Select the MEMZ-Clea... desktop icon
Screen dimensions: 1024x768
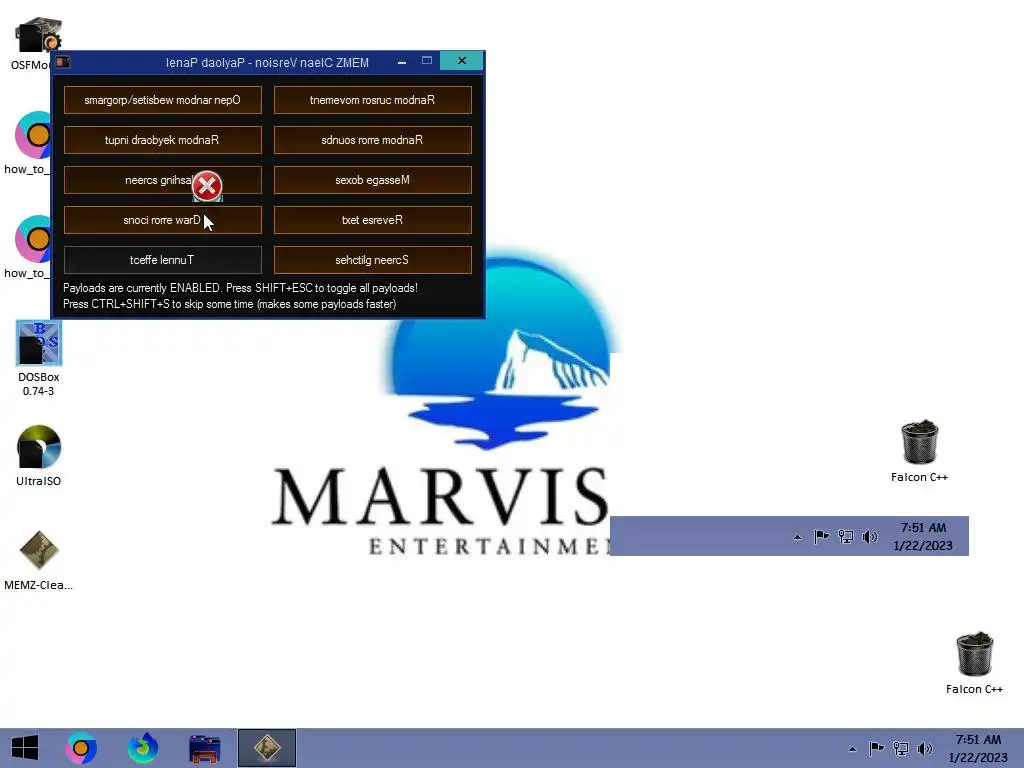tap(39, 560)
